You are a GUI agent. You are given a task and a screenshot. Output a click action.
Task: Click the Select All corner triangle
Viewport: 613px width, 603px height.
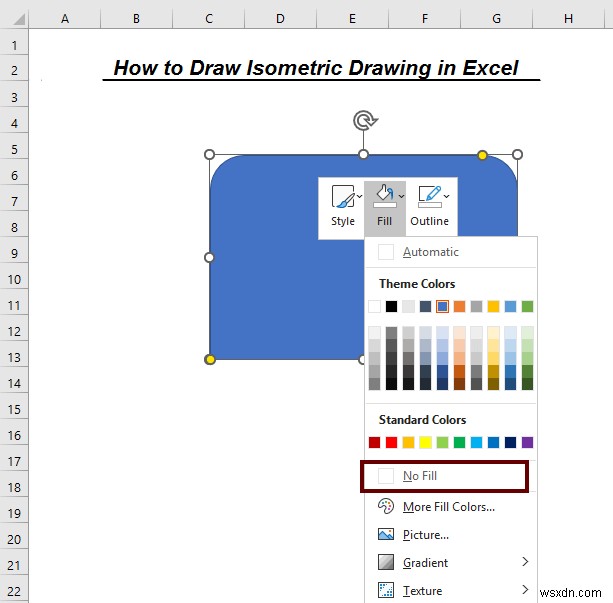coord(19,19)
